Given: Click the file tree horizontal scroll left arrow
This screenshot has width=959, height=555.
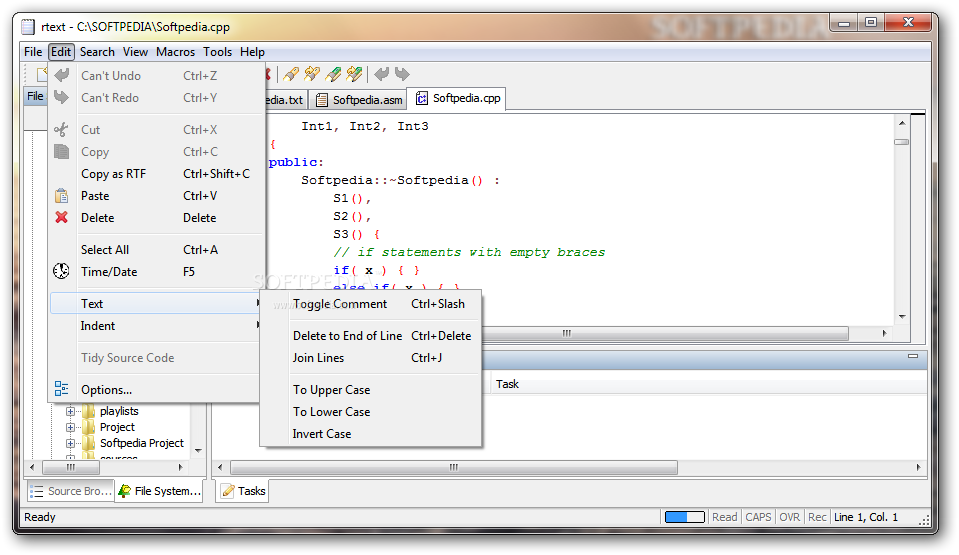Looking at the screenshot, I should [32, 467].
